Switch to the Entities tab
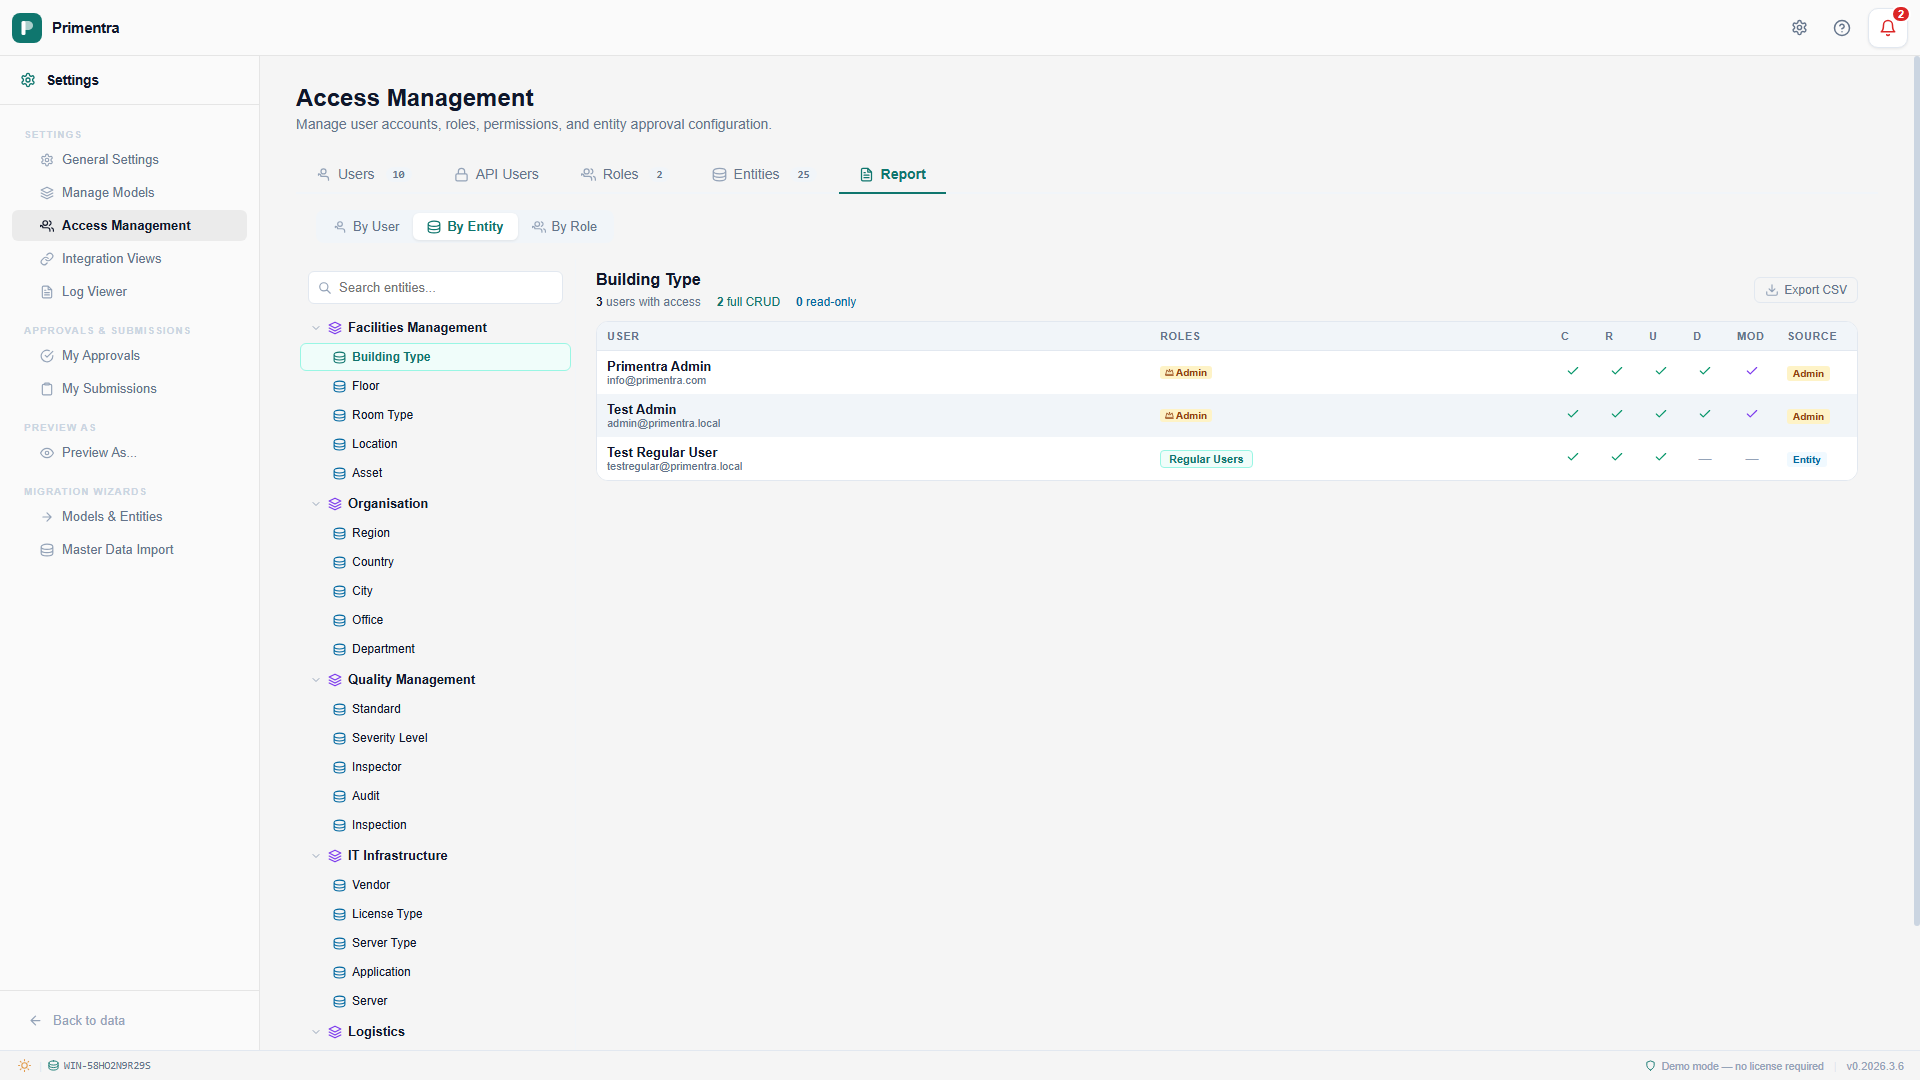 click(756, 174)
